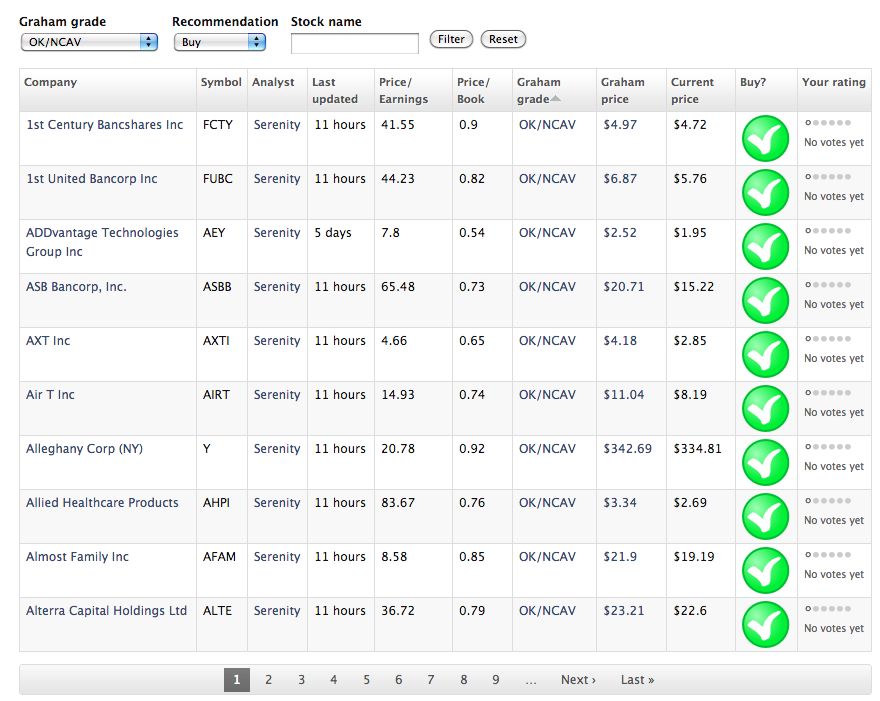This screenshot has width=880, height=701.
Task: Sort by Your rating column header
Action: click(x=833, y=82)
